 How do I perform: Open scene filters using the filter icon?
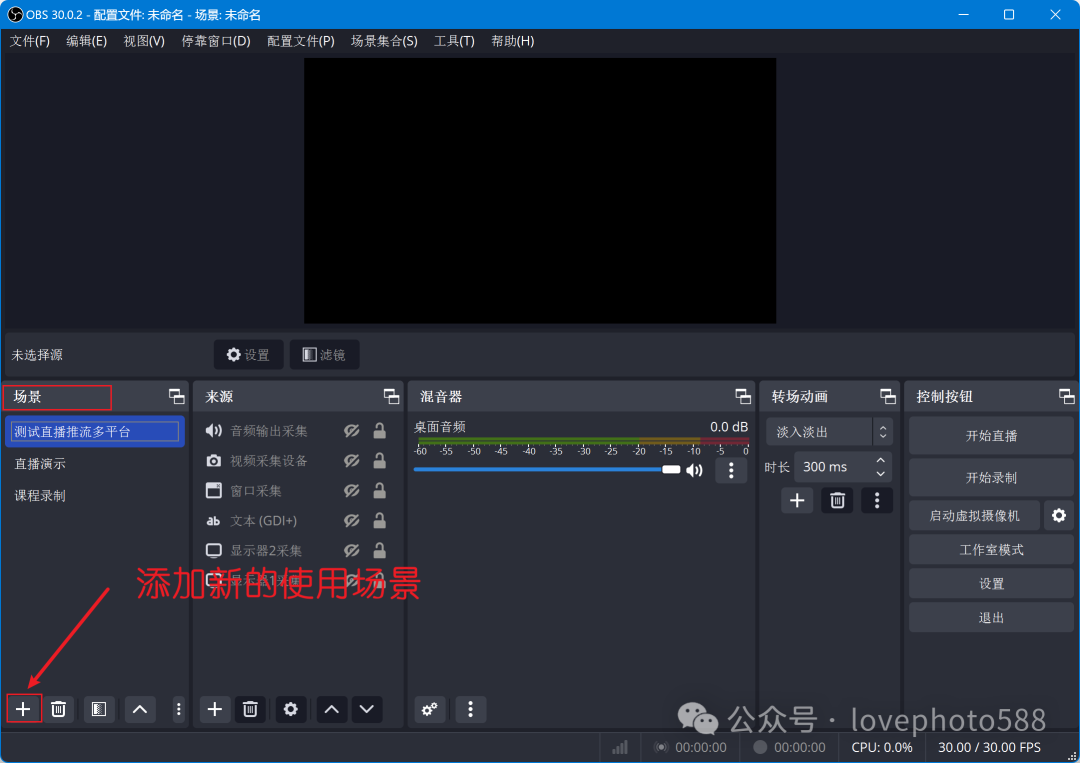98,709
